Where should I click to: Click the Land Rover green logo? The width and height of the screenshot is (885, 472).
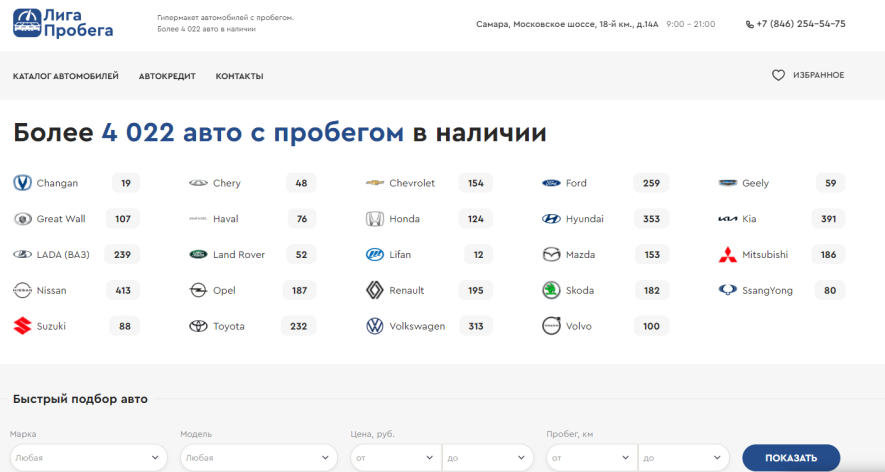(x=198, y=255)
